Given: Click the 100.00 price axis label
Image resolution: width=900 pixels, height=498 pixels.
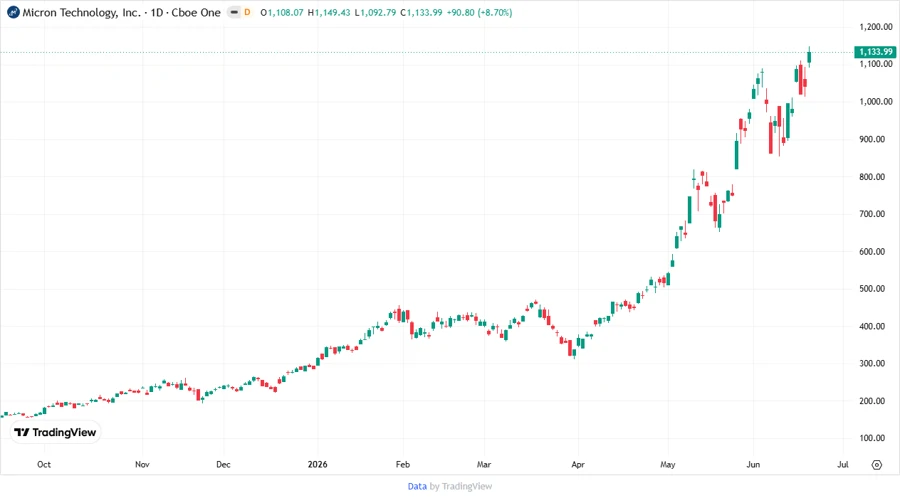Looking at the screenshot, I should tap(872, 438).
